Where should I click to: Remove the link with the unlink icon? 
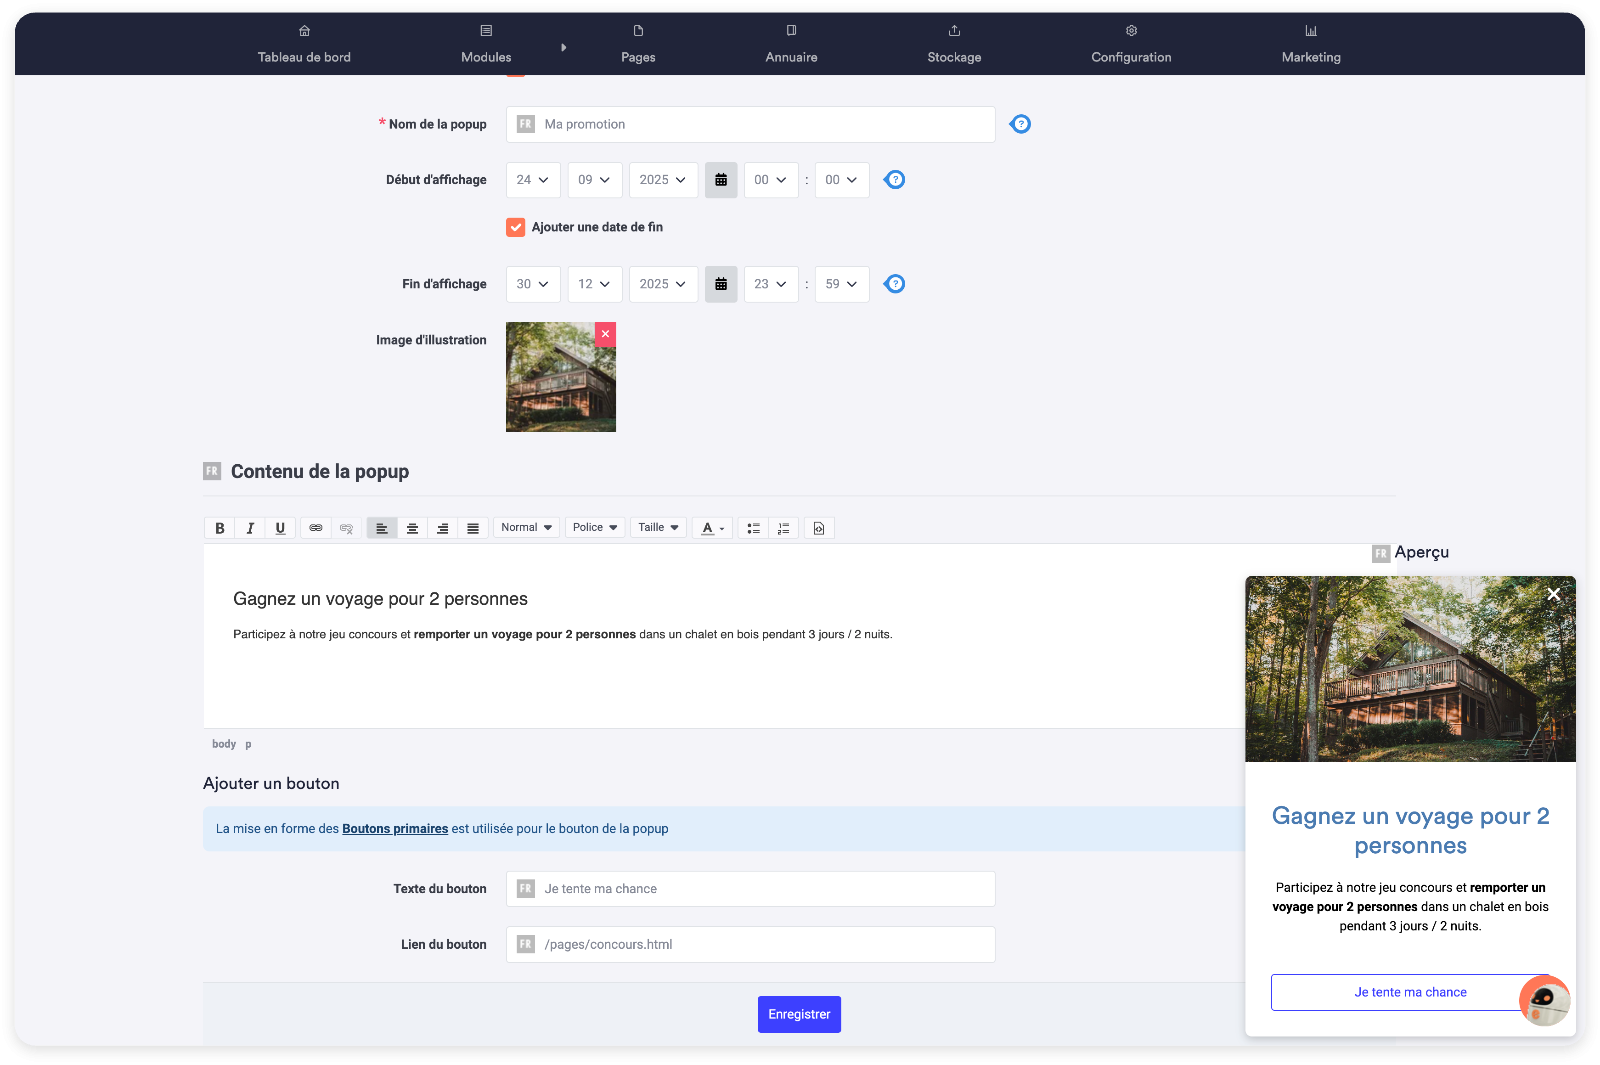(x=346, y=528)
